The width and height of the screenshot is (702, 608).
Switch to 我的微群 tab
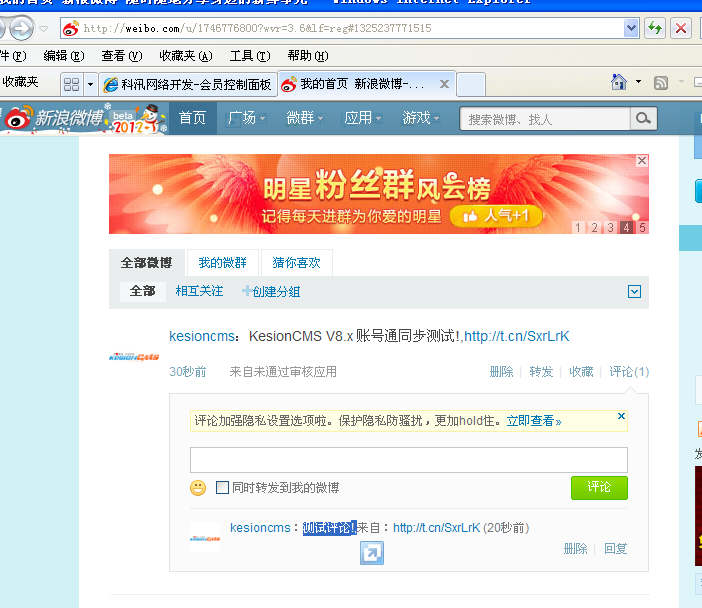tap(222, 263)
